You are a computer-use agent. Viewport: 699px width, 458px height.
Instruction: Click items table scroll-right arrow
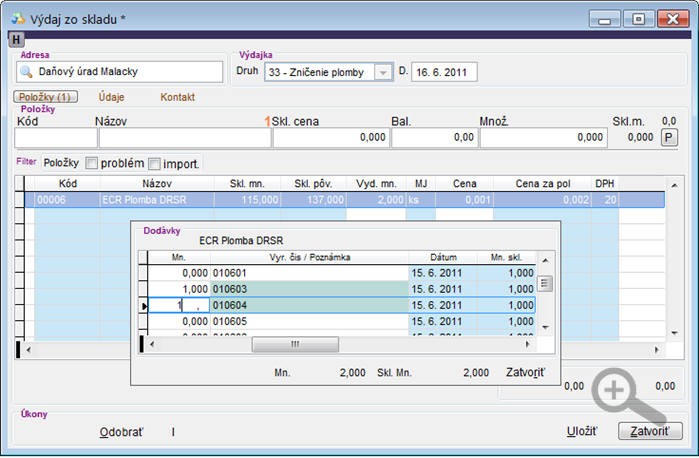[x=657, y=350]
